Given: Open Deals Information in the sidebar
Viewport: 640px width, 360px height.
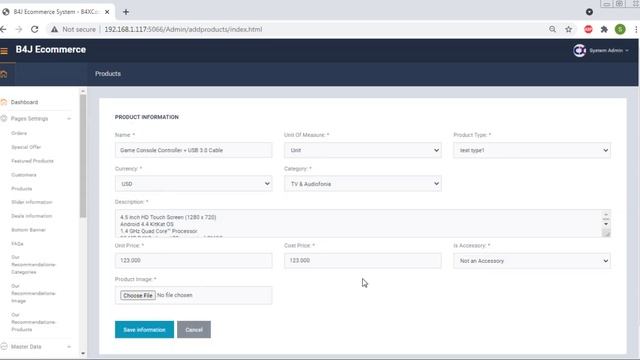Looking at the screenshot, I should click(x=31, y=216).
